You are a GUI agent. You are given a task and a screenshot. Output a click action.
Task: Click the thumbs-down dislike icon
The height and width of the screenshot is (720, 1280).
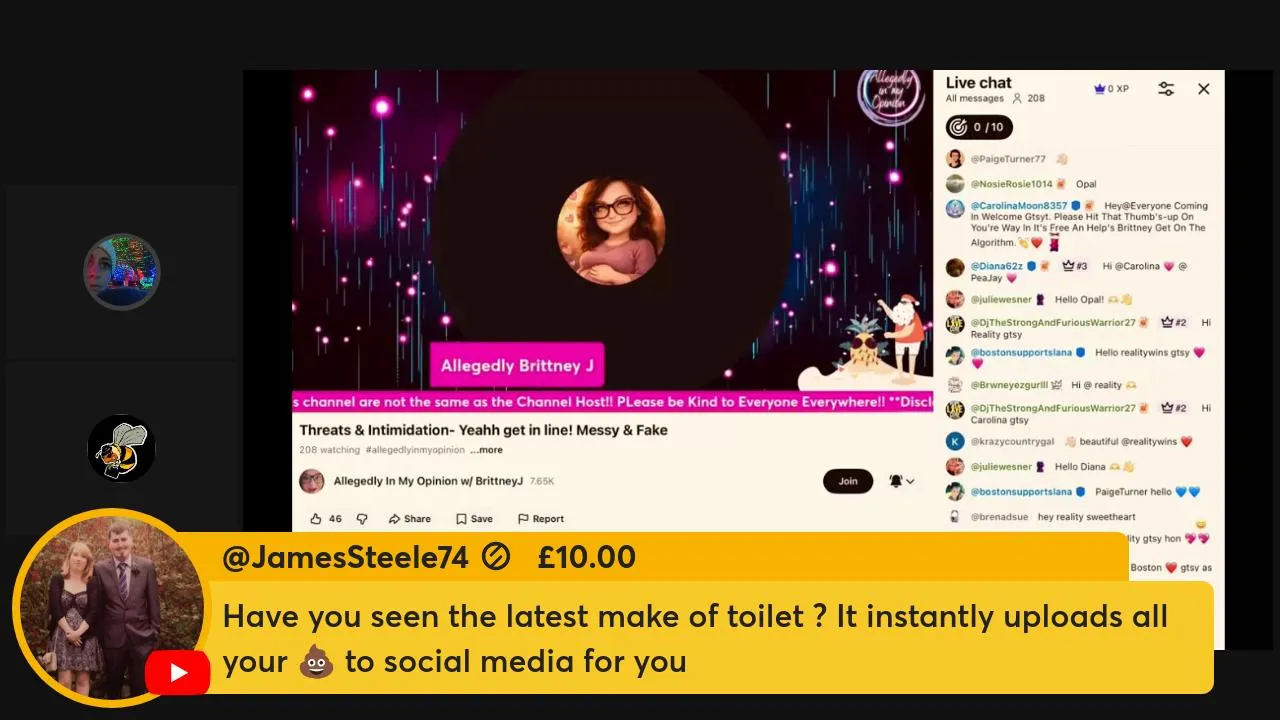point(362,519)
